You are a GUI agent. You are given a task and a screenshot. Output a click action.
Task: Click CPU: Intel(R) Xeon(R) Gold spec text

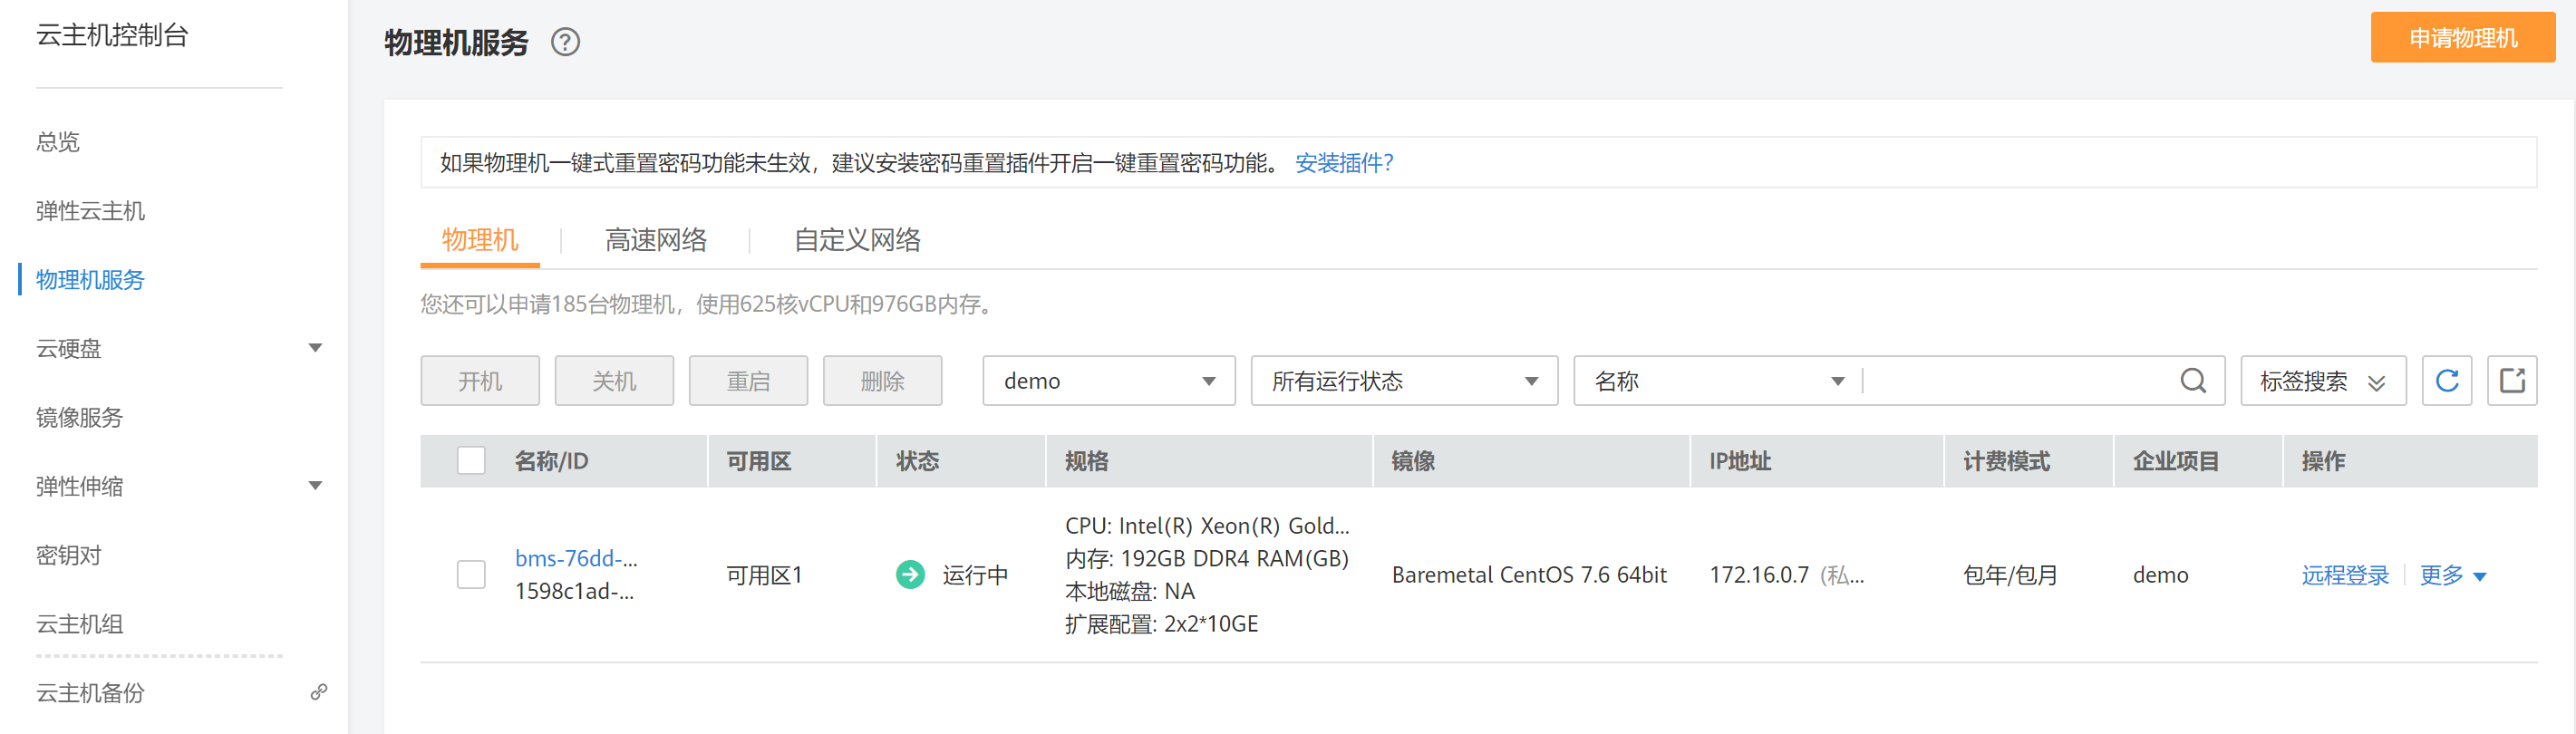(1207, 526)
